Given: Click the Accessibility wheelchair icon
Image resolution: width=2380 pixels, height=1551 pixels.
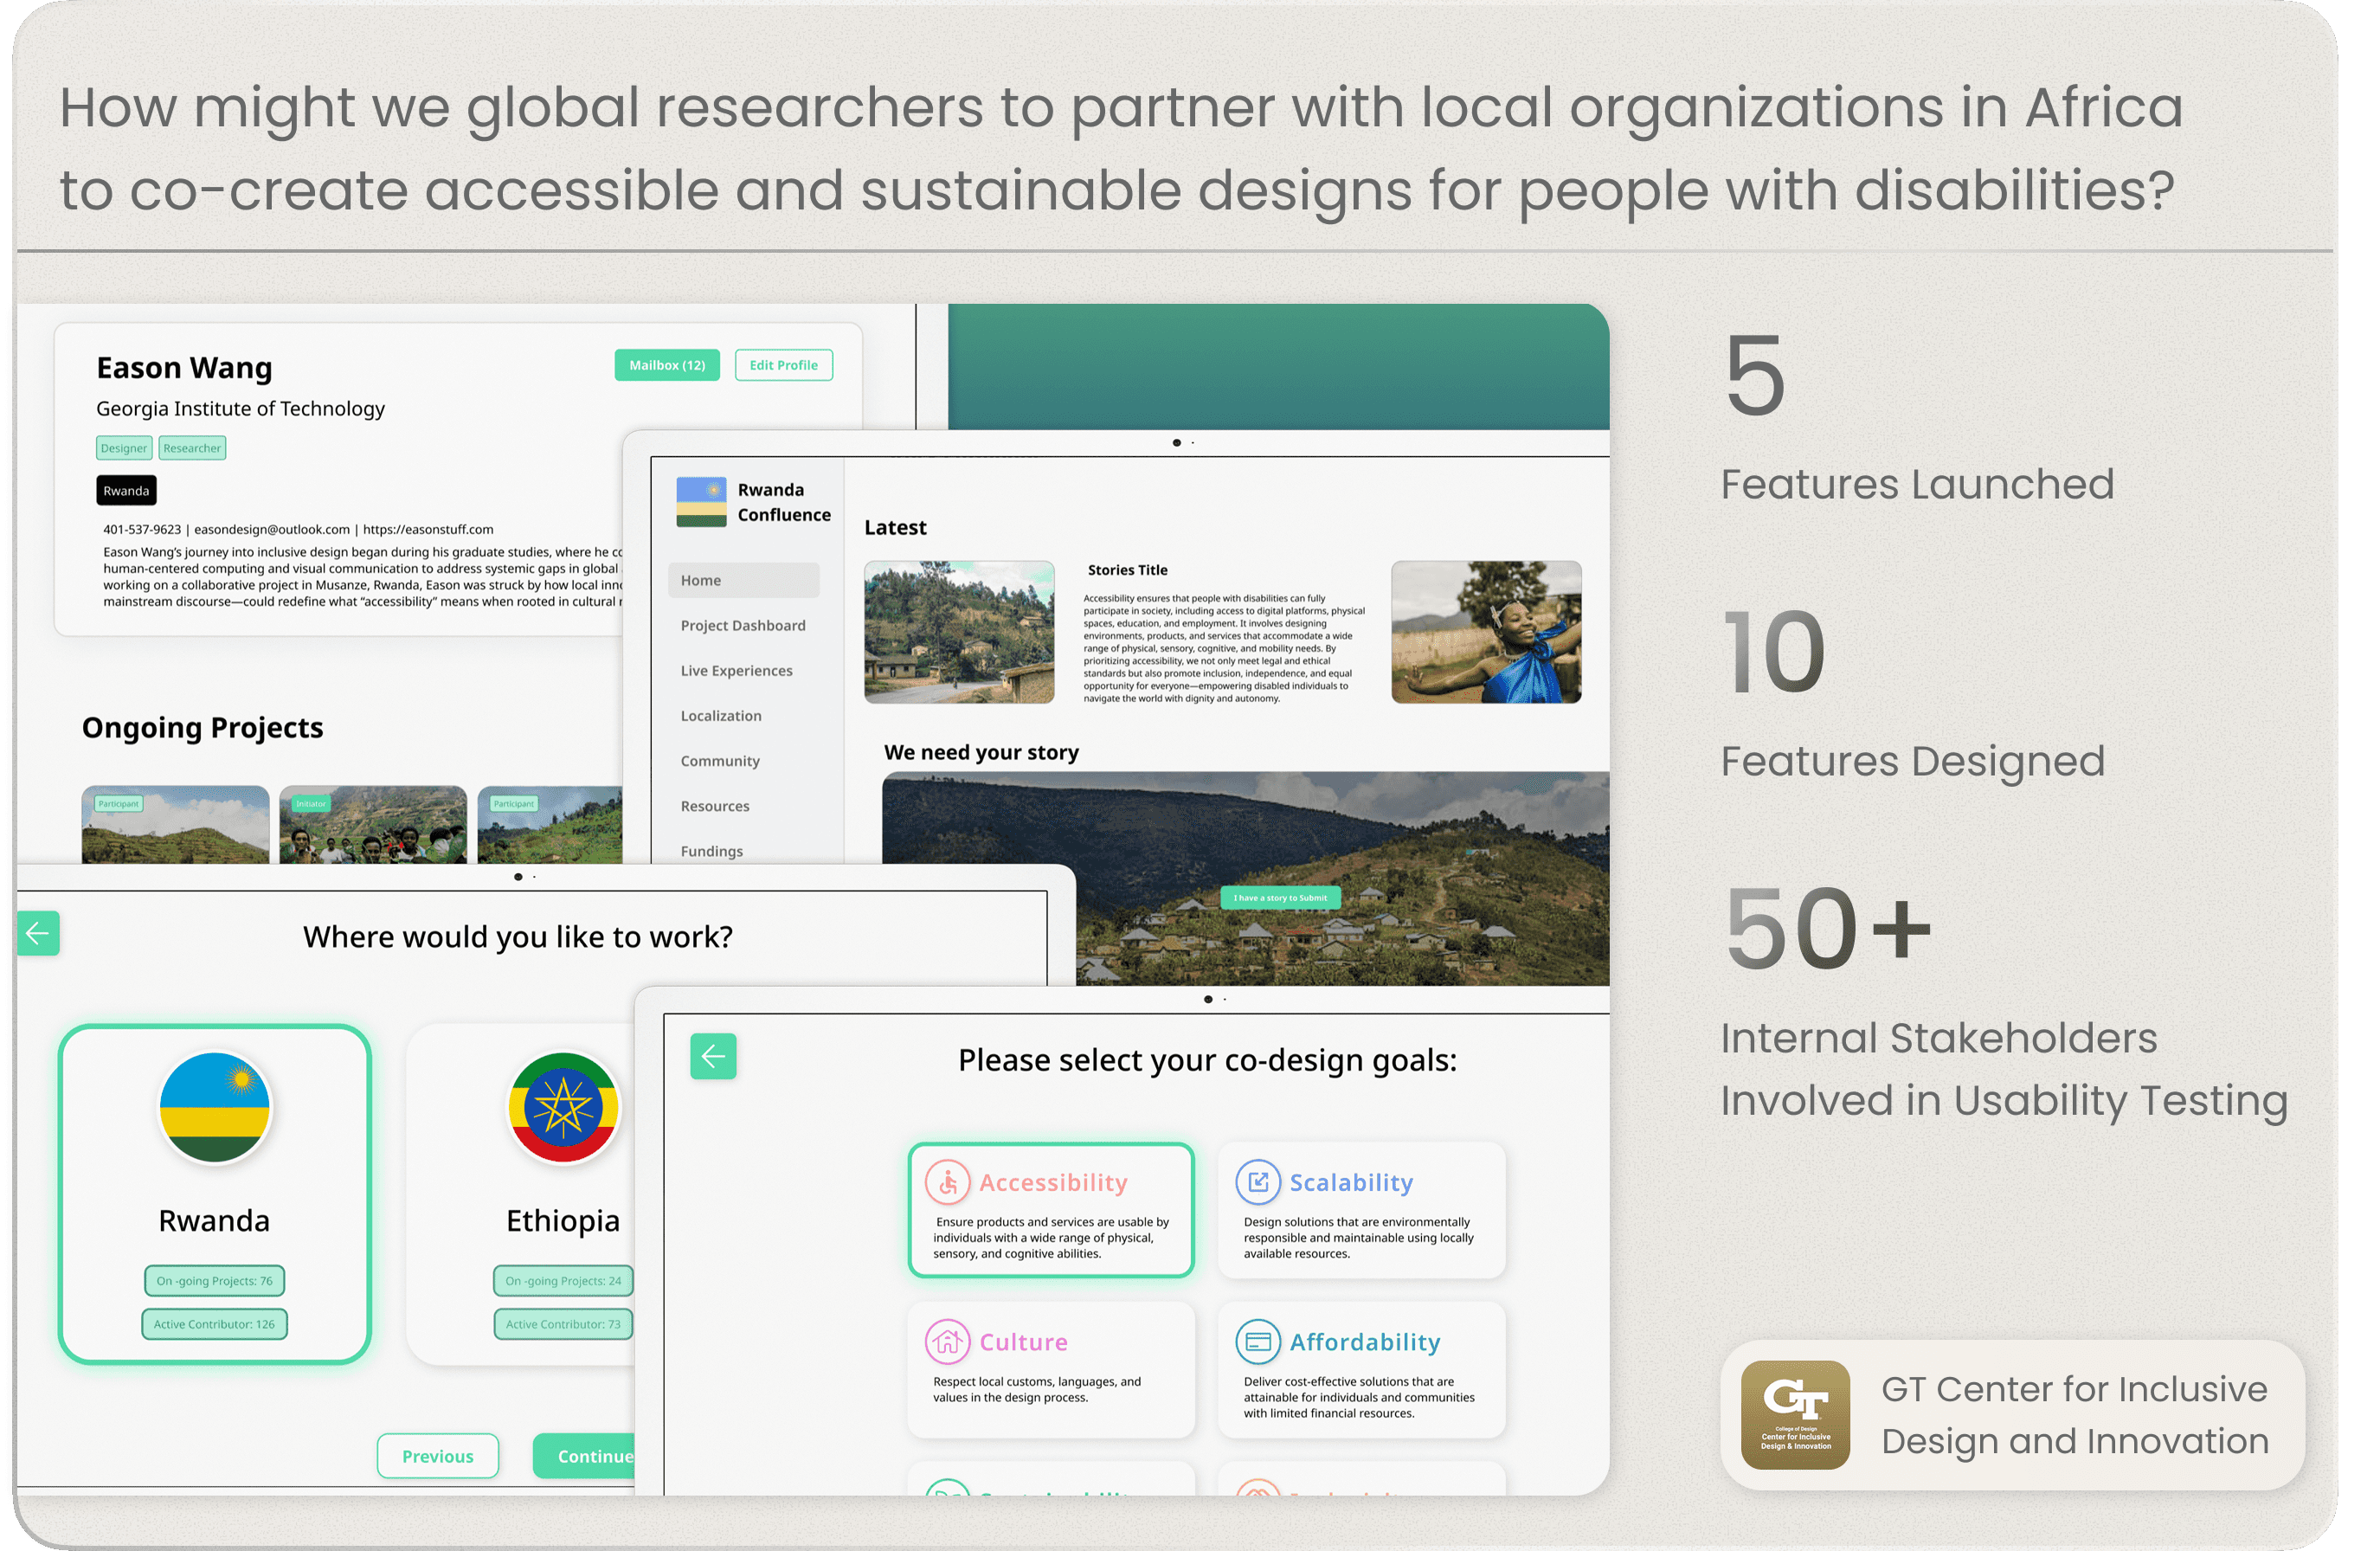Looking at the screenshot, I should (x=947, y=1182).
